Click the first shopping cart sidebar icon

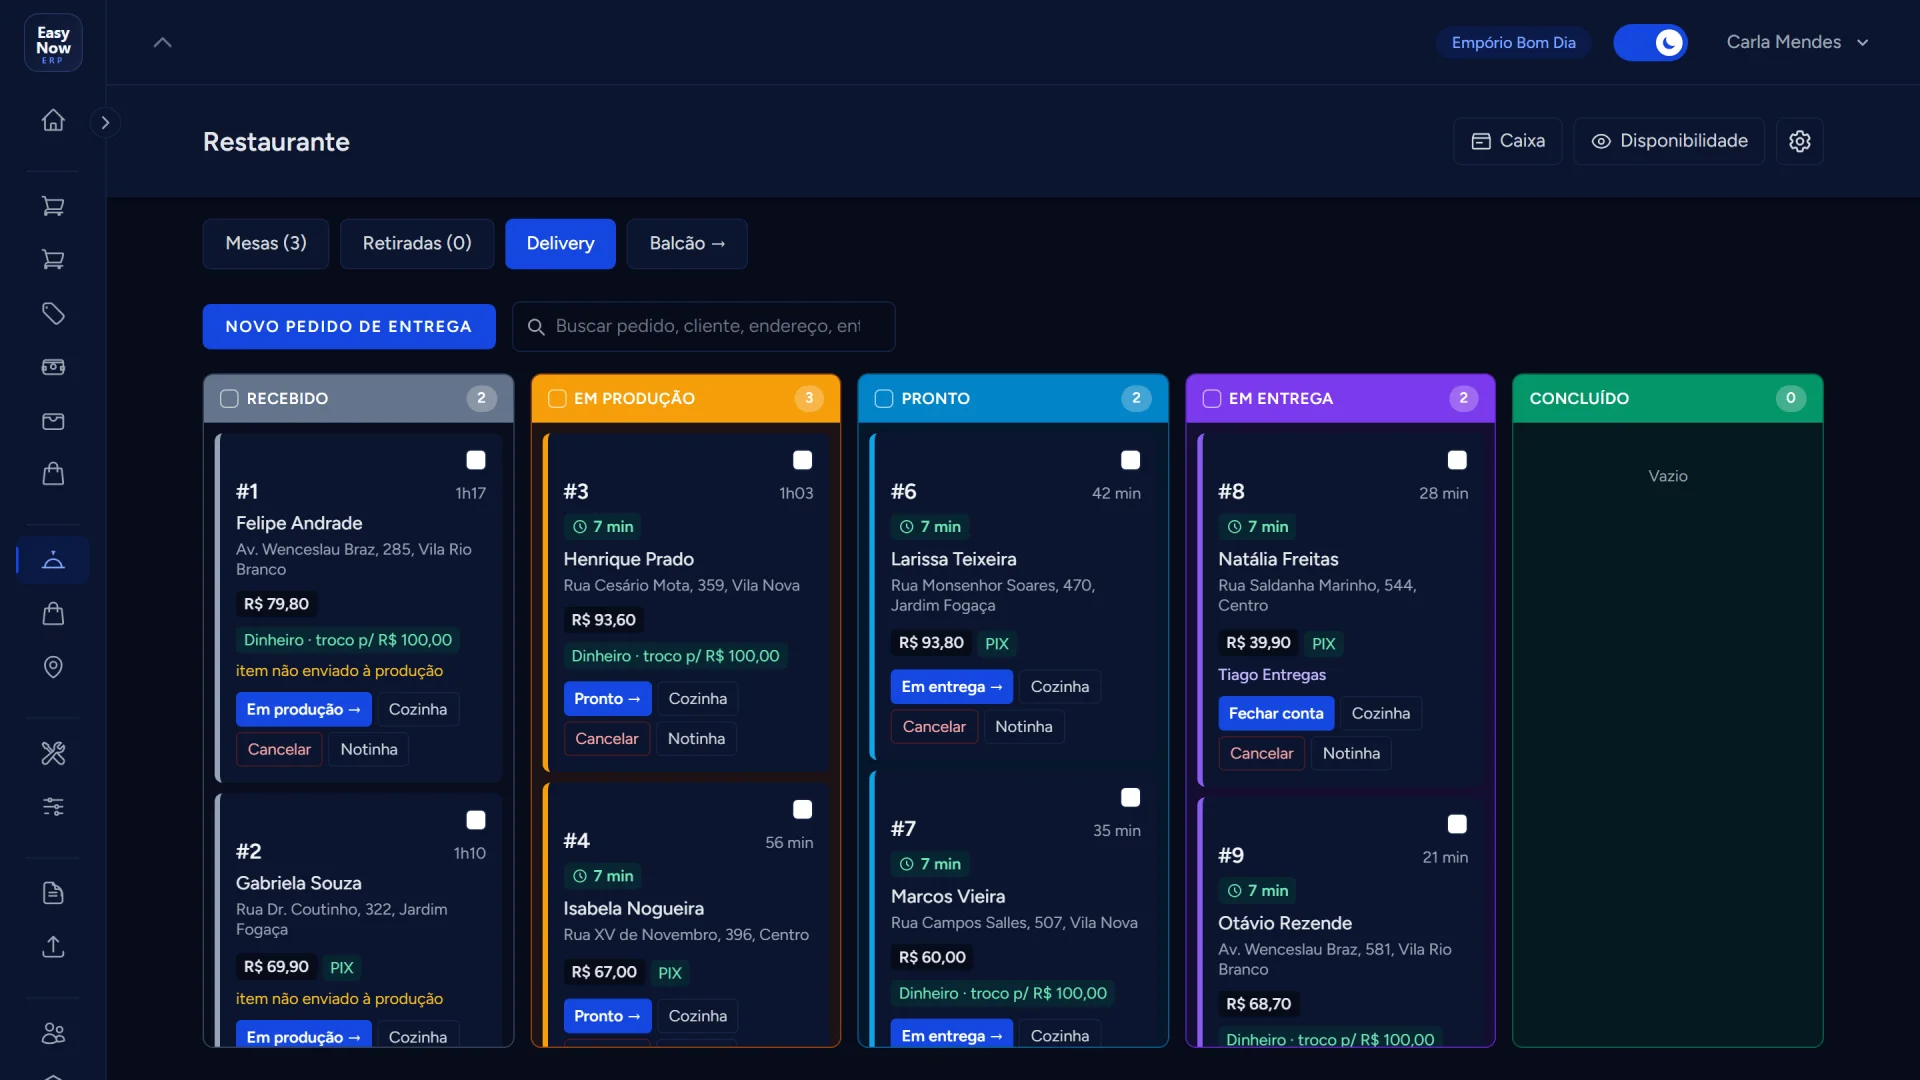pyautogui.click(x=53, y=206)
